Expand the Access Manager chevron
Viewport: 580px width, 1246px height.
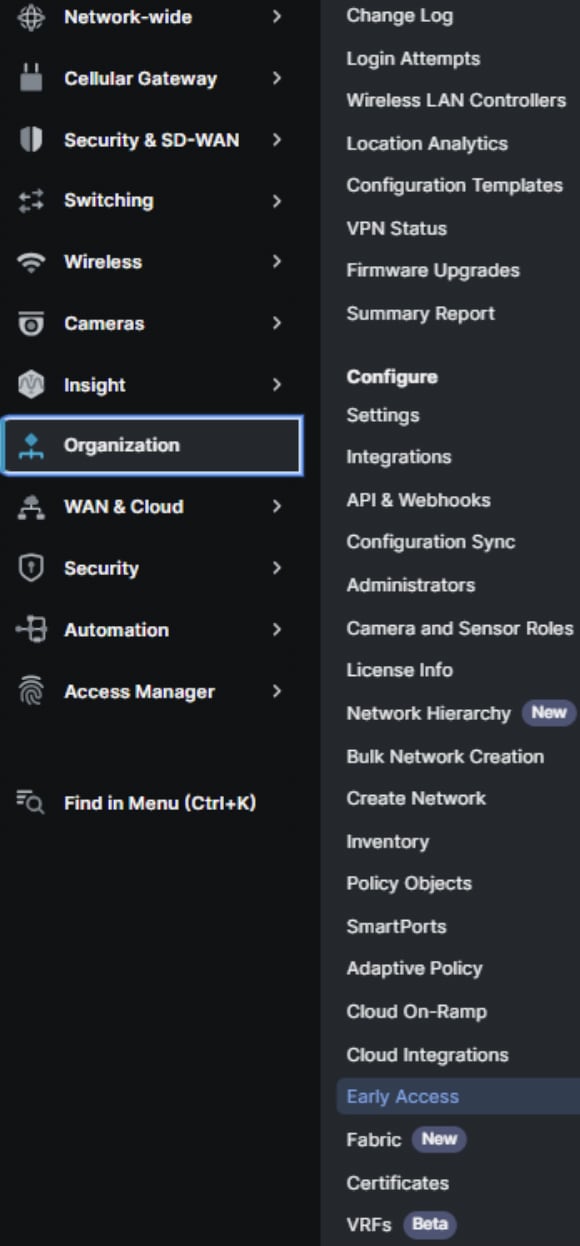tap(277, 691)
